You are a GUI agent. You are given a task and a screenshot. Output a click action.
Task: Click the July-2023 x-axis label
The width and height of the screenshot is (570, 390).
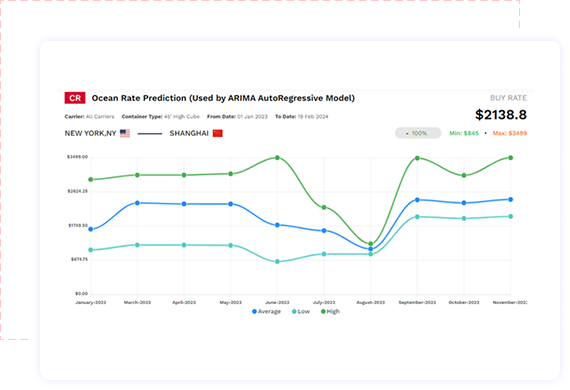pos(324,302)
